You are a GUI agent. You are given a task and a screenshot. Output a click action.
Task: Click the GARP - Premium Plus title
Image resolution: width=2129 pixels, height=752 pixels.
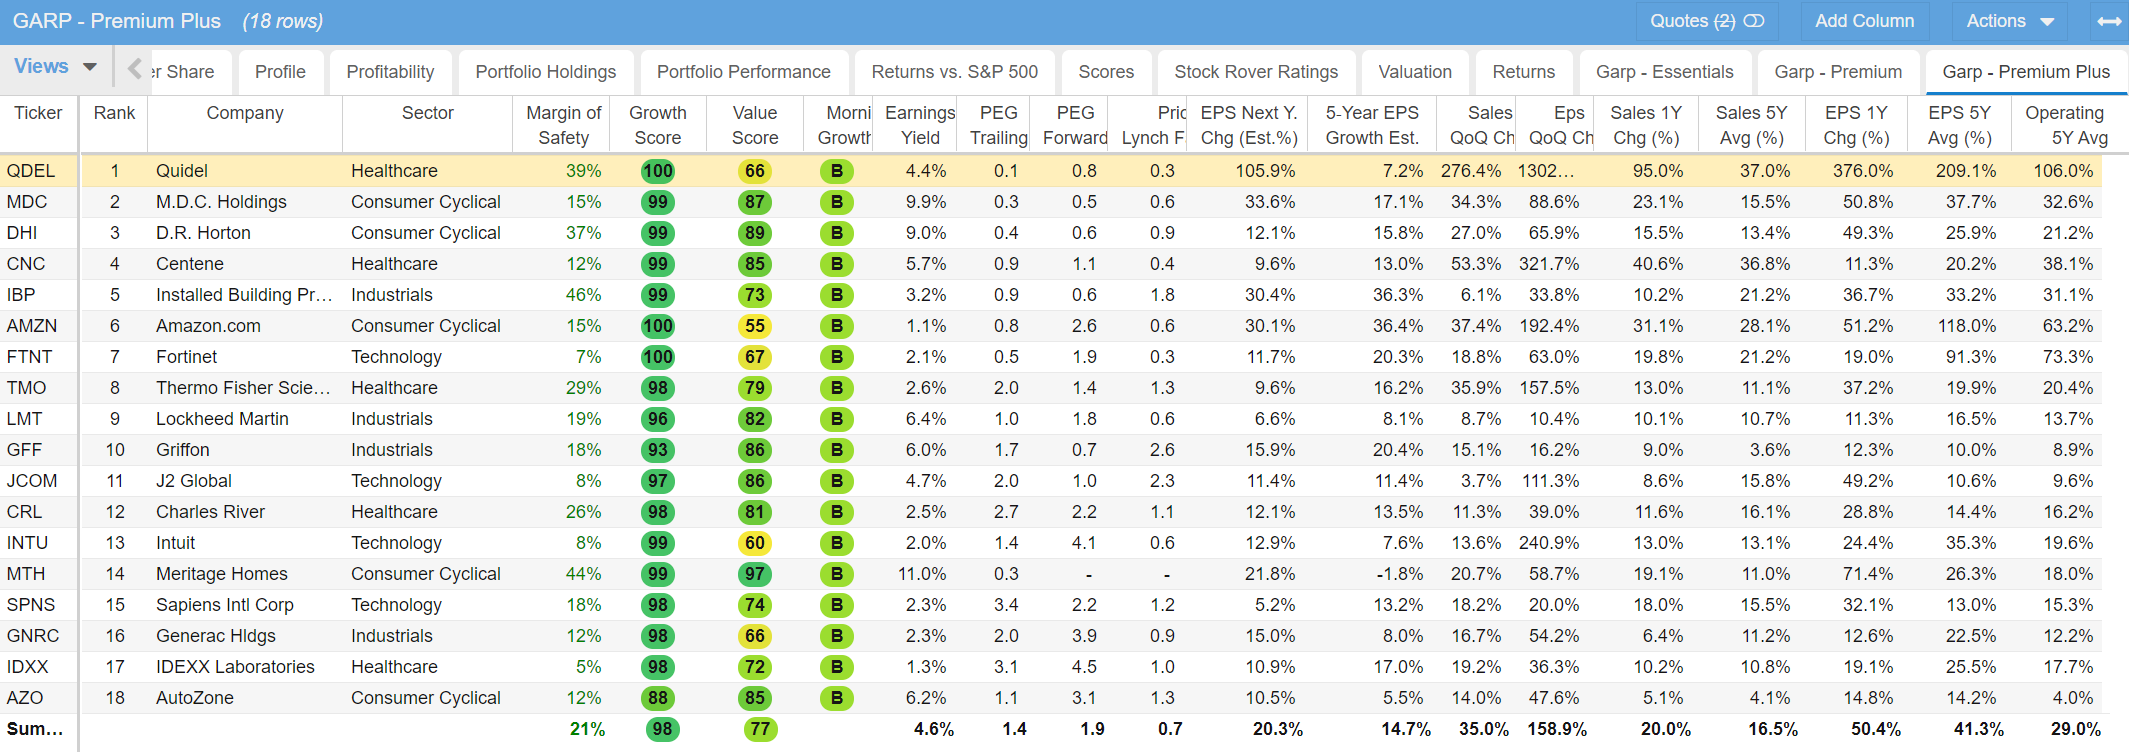(x=116, y=21)
